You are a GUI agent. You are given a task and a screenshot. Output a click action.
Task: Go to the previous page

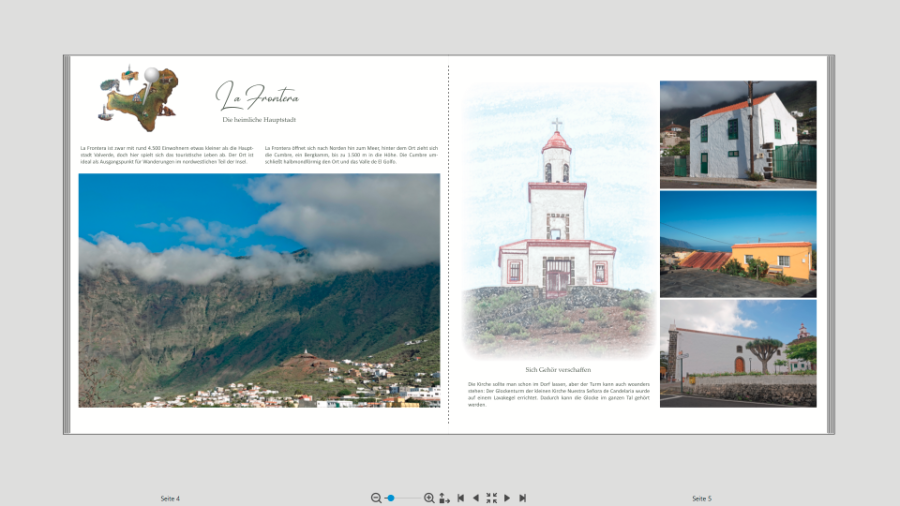point(475,498)
